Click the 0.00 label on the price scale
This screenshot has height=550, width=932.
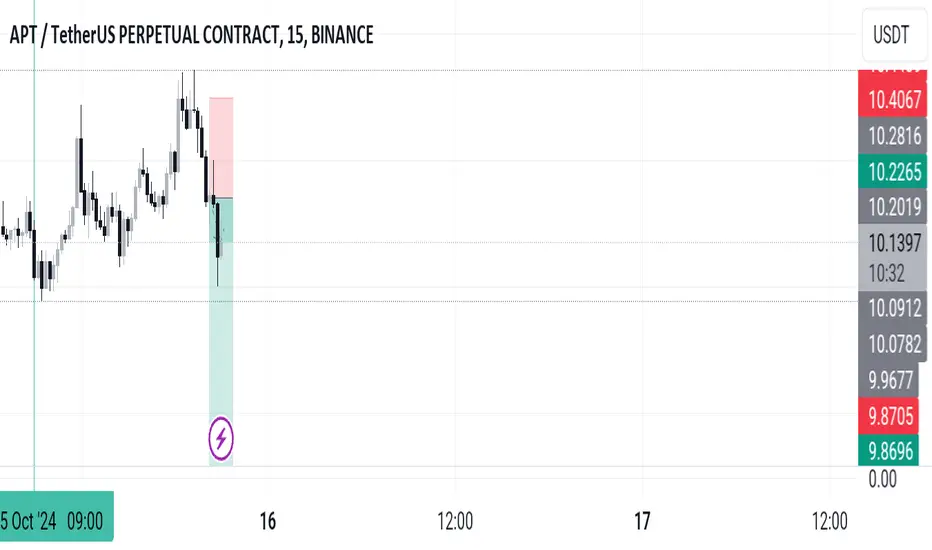pyautogui.click(x=883, y=479)
